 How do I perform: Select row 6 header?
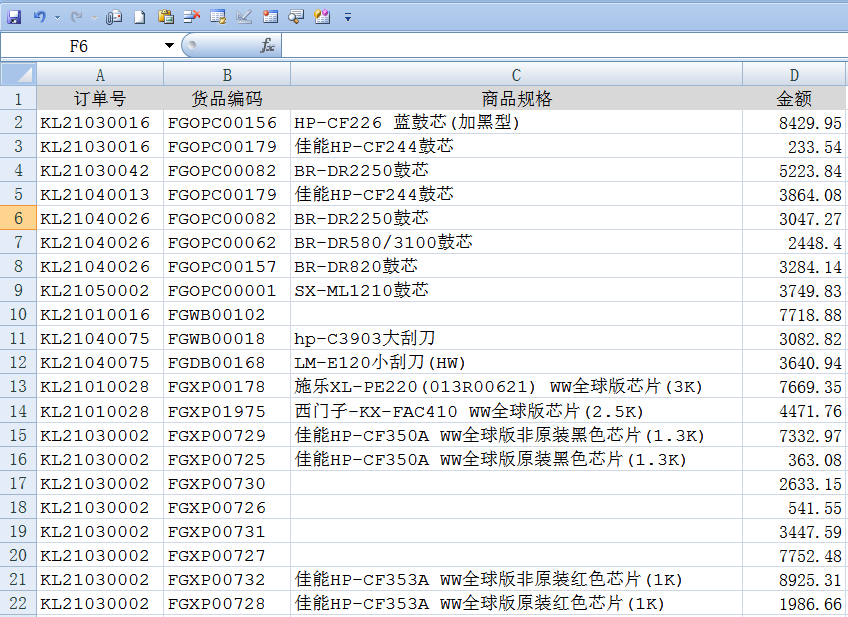click(x=18, y=218)
